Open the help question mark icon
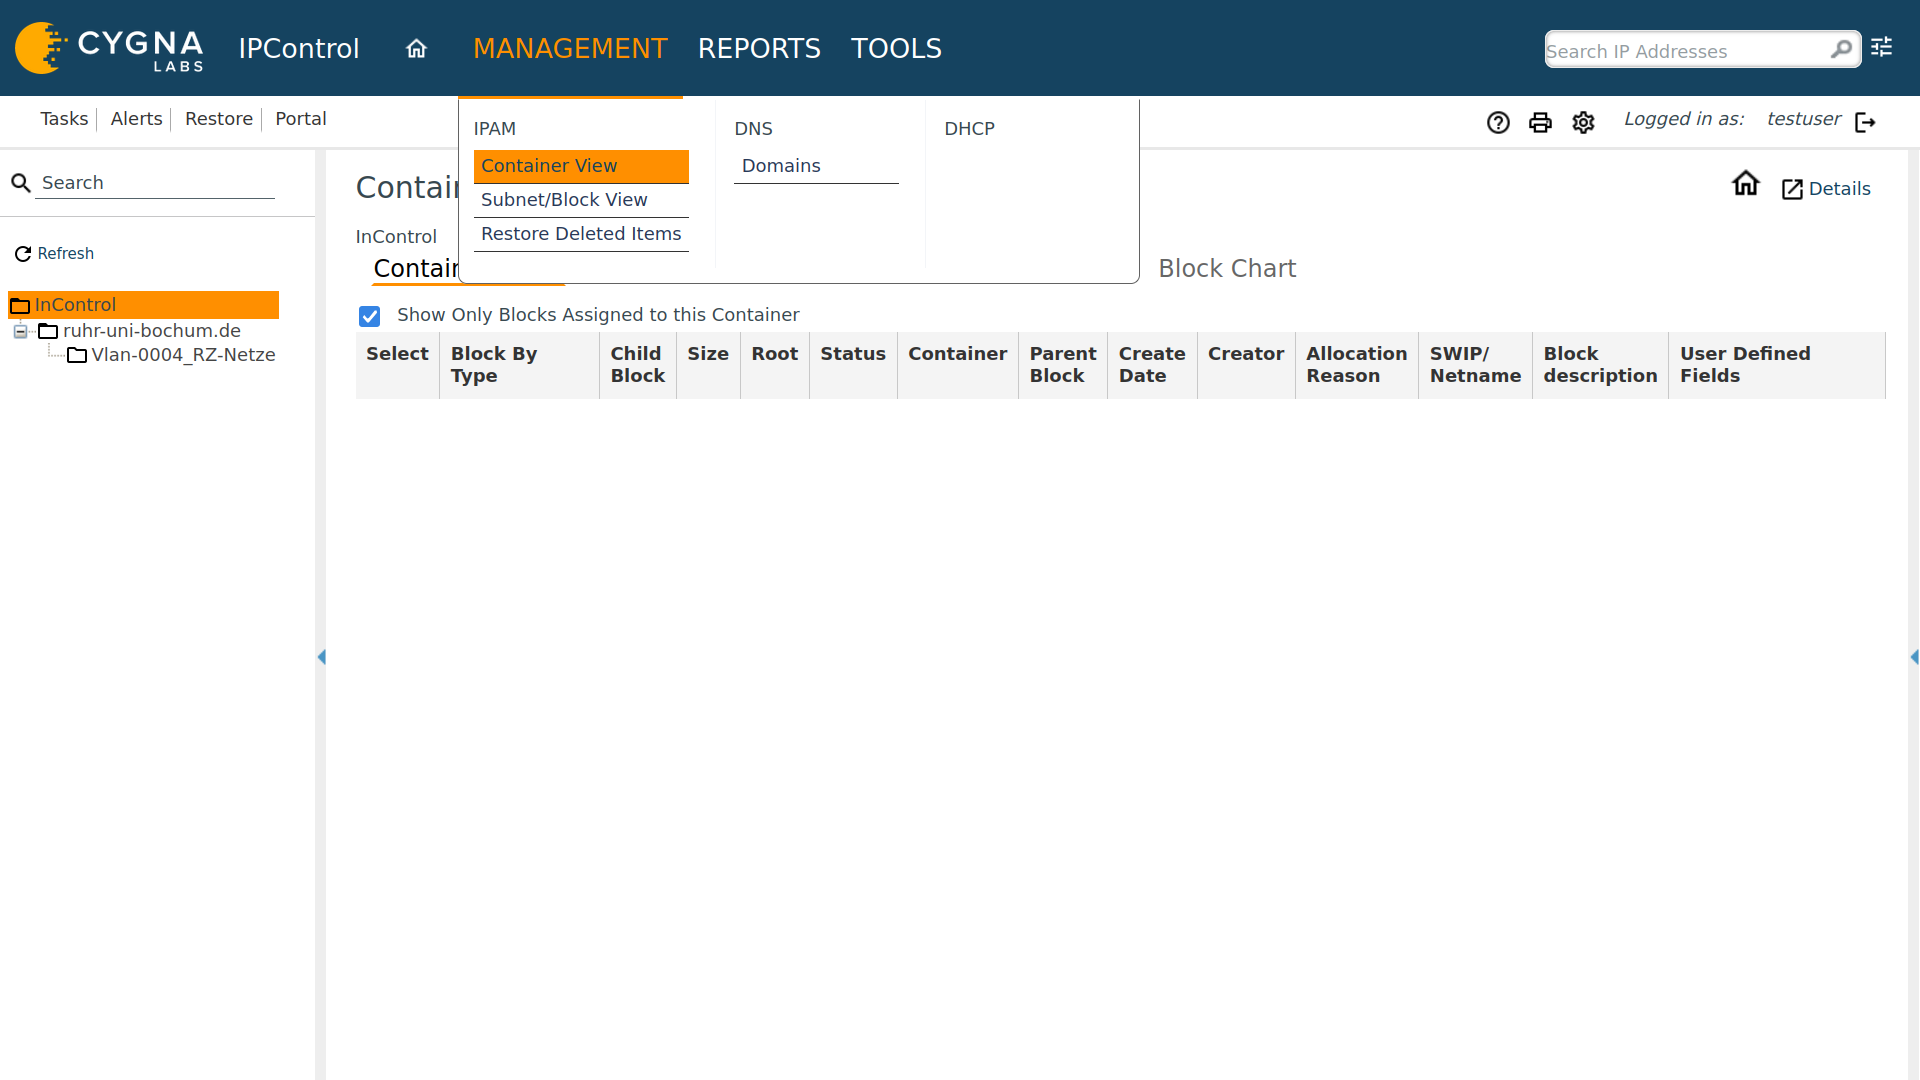The width and height of the screenshot is (1920, 1080). click(1498, 122)
